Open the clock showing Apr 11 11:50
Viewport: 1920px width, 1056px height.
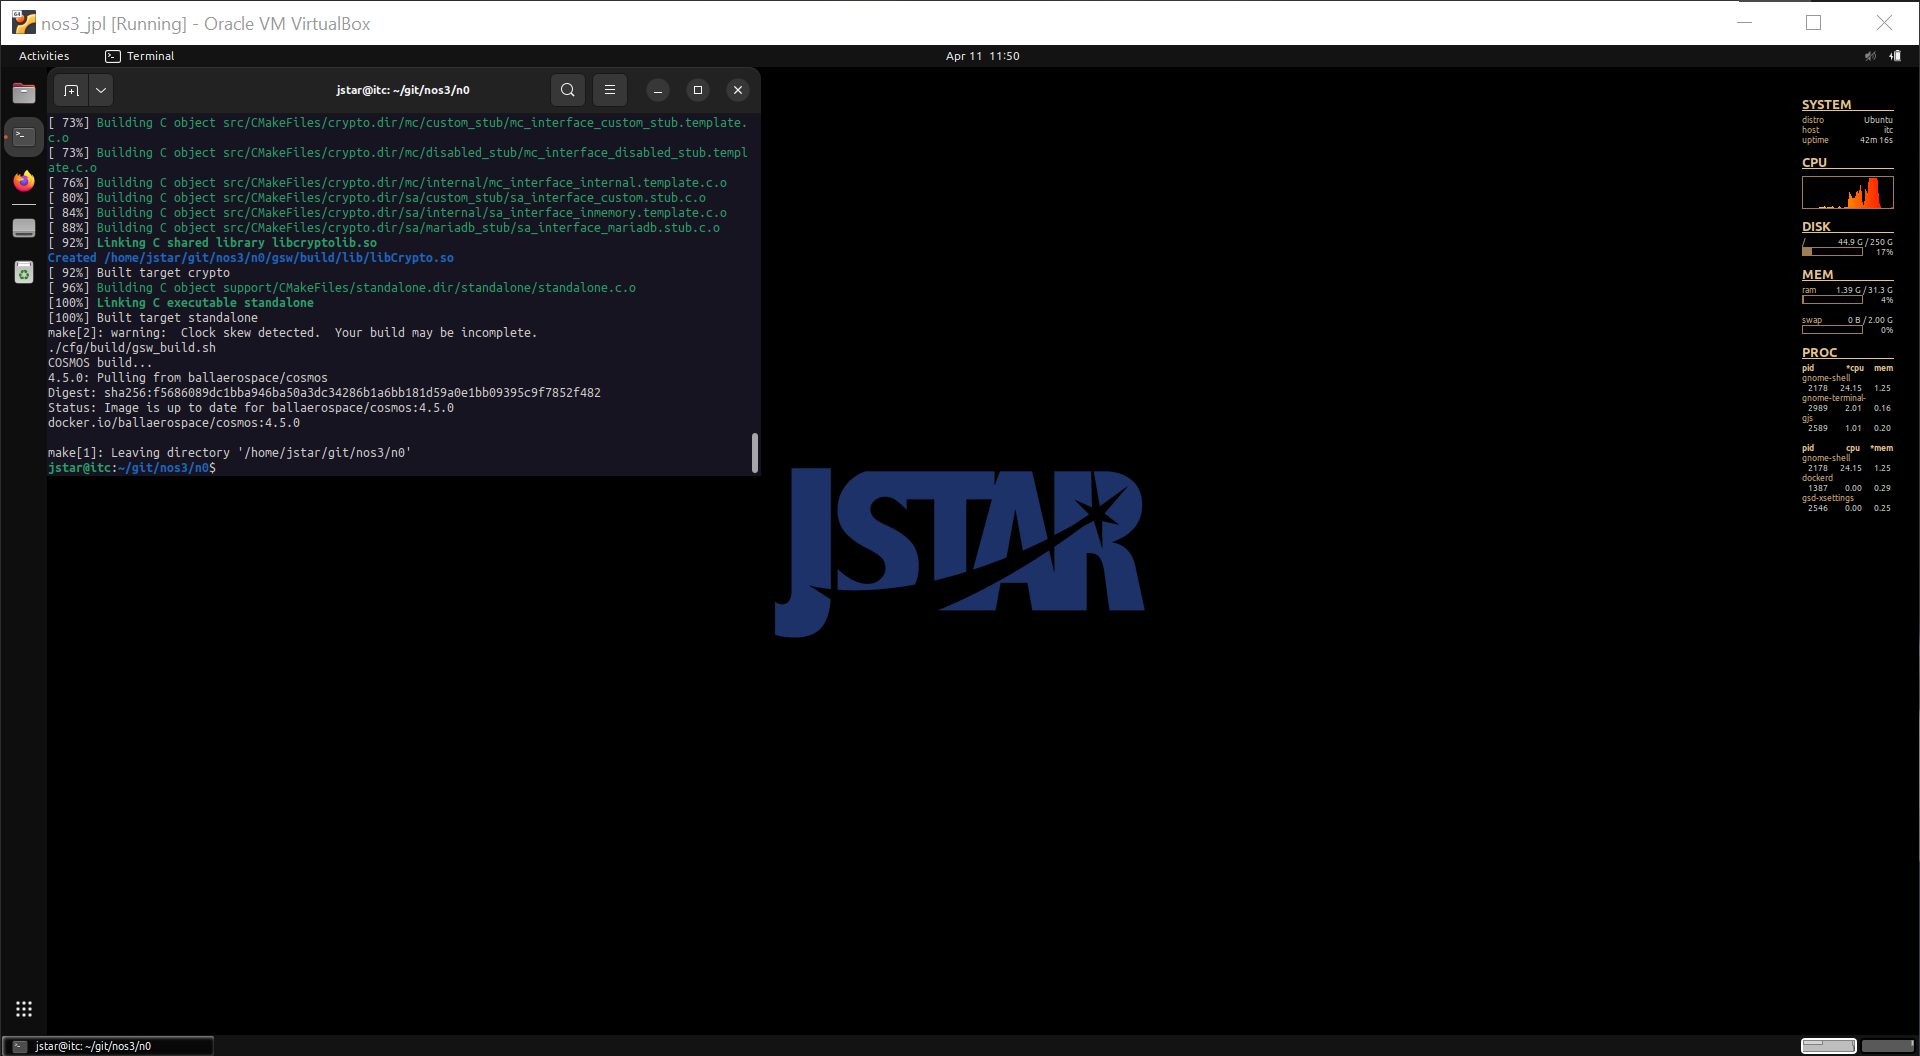983,56
